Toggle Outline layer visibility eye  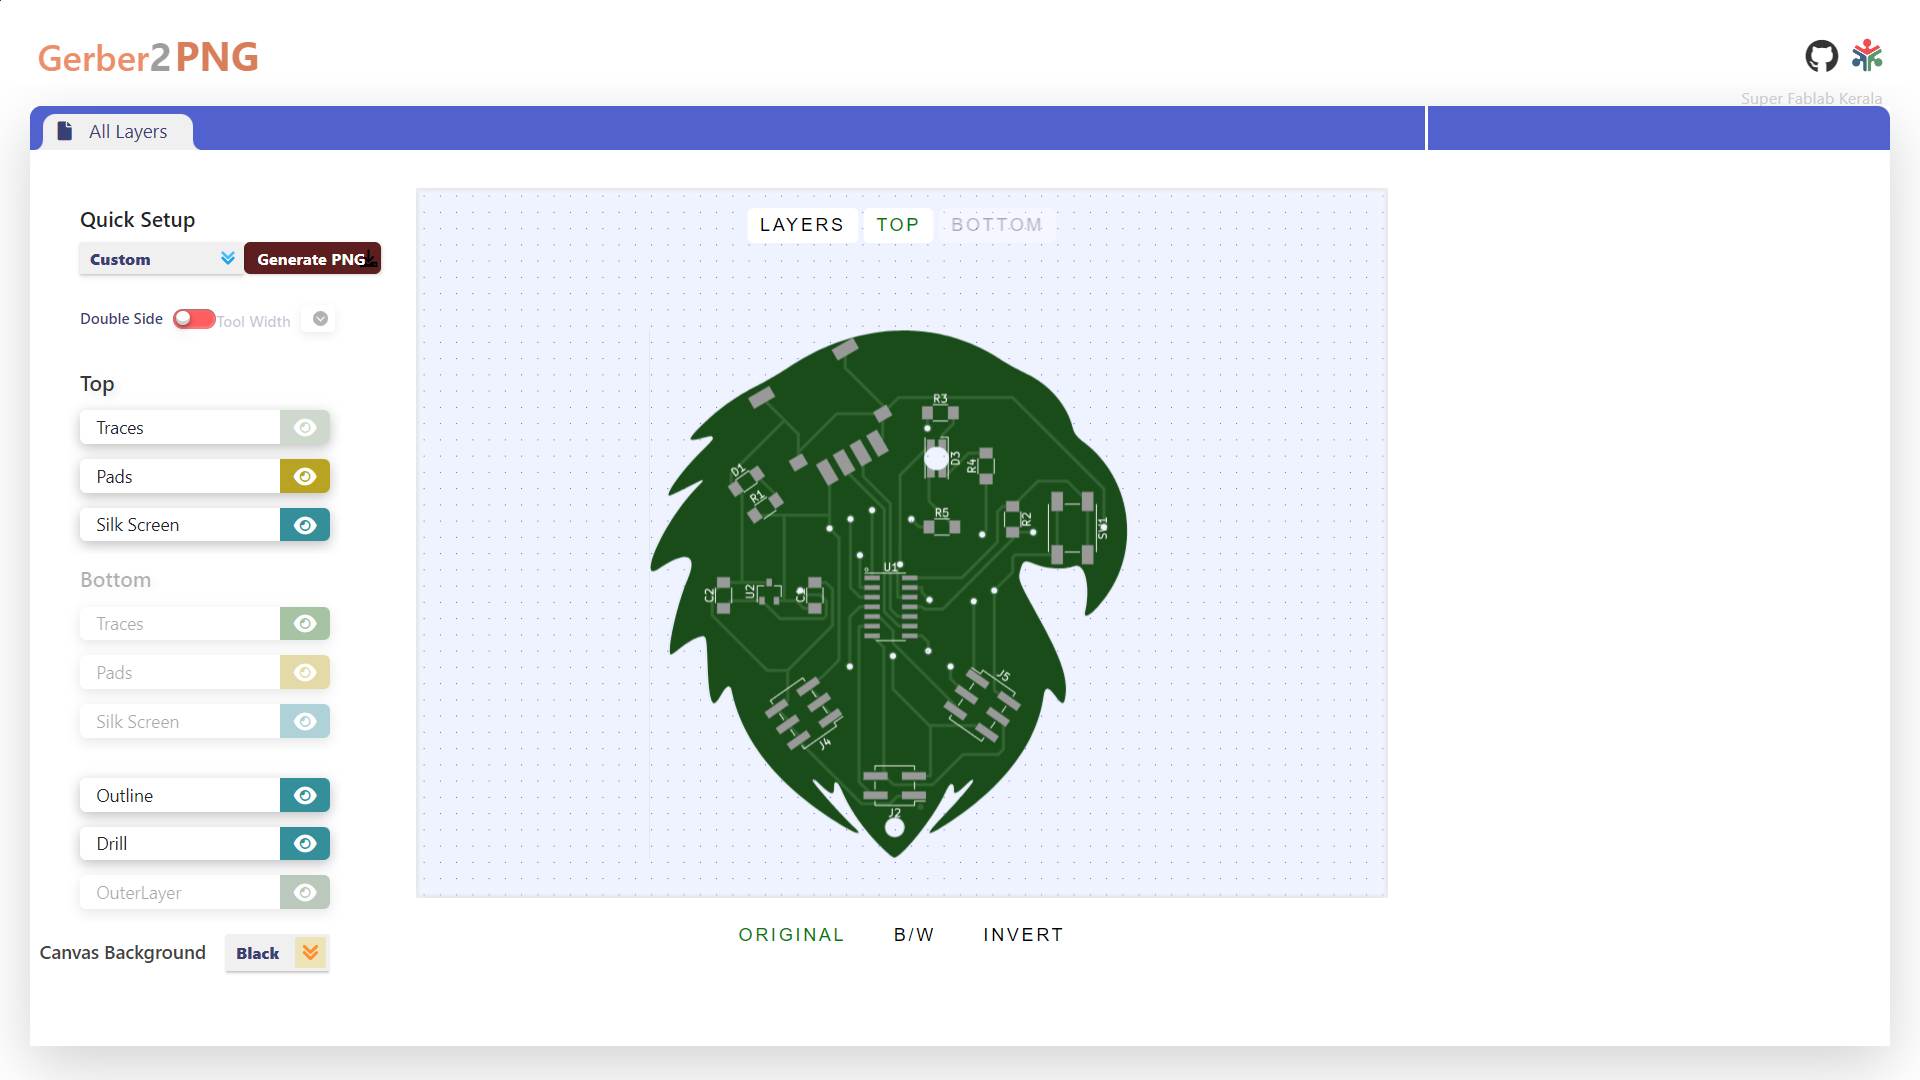pos(305,796)
